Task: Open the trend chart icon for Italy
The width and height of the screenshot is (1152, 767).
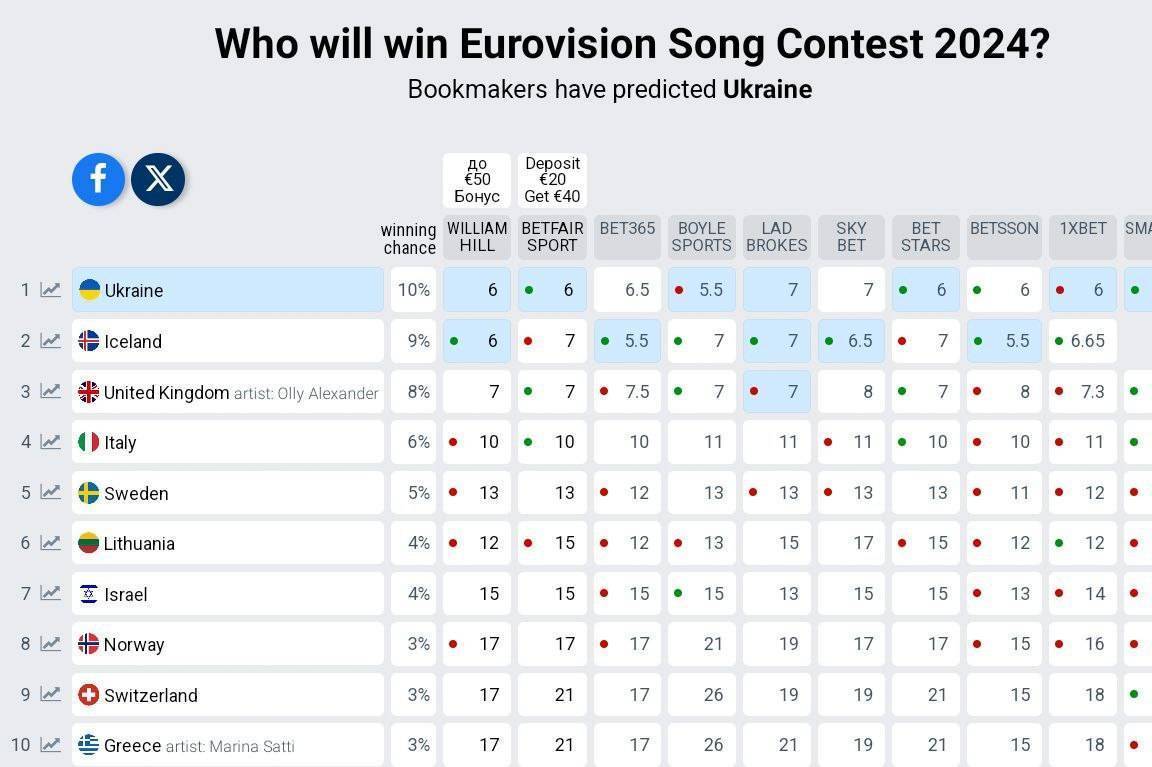Action: [50, 442]
